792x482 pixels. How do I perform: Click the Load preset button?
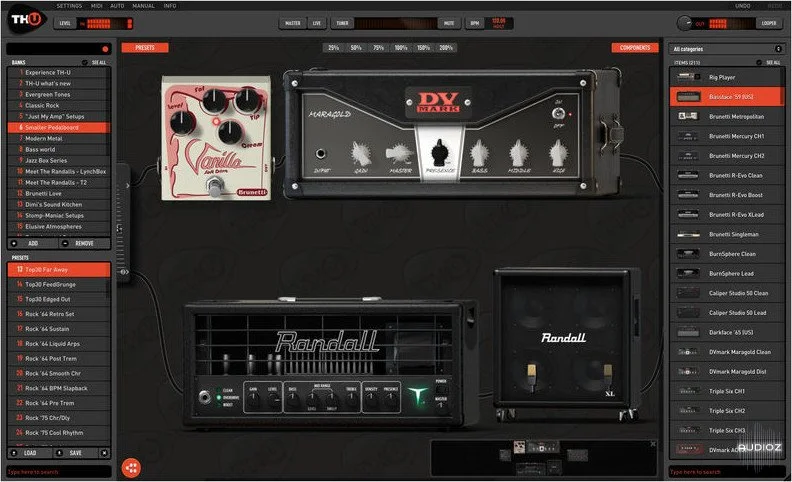tap(30, 453)
